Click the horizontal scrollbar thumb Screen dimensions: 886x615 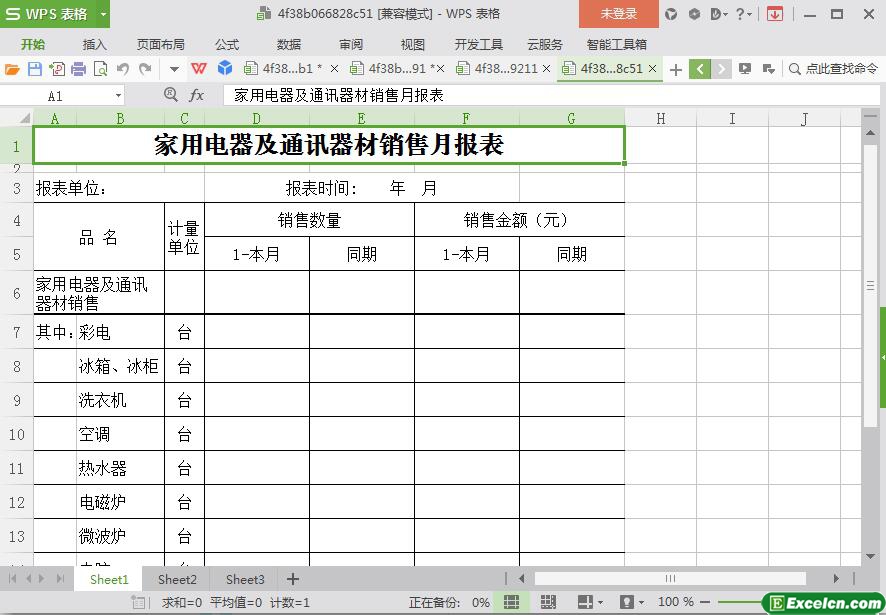point(670,578)
